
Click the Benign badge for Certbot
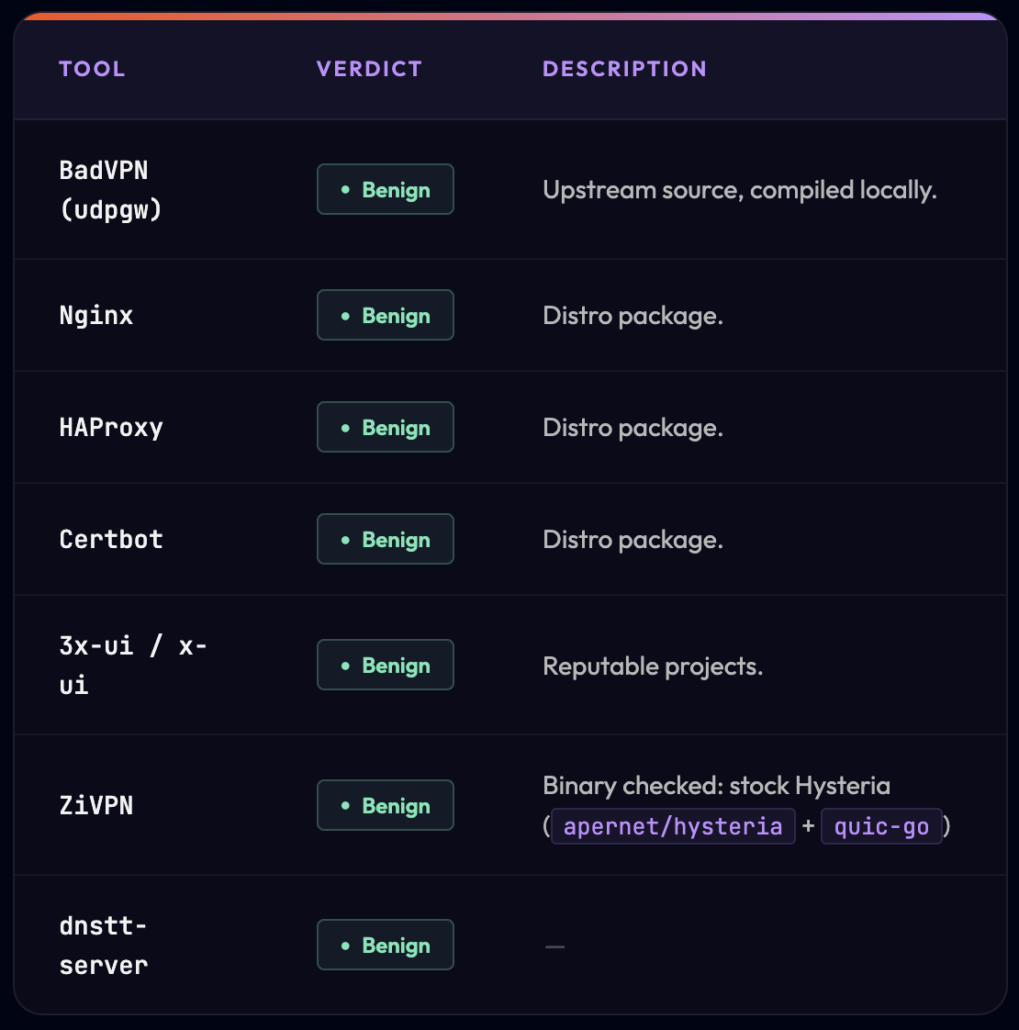385,539
